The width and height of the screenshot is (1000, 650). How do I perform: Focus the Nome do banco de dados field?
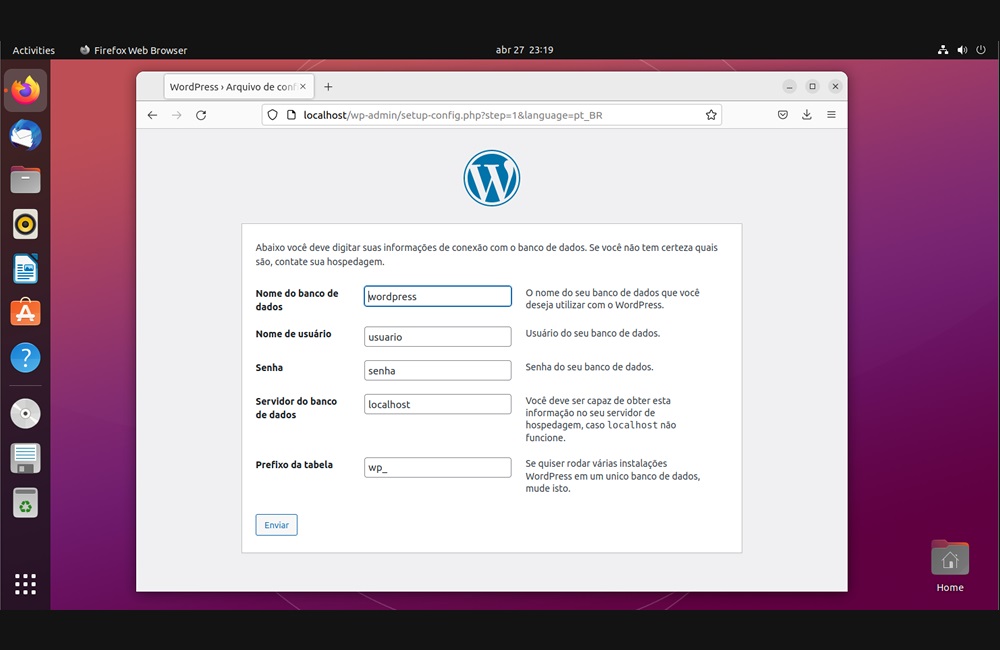tap(438, 296)
